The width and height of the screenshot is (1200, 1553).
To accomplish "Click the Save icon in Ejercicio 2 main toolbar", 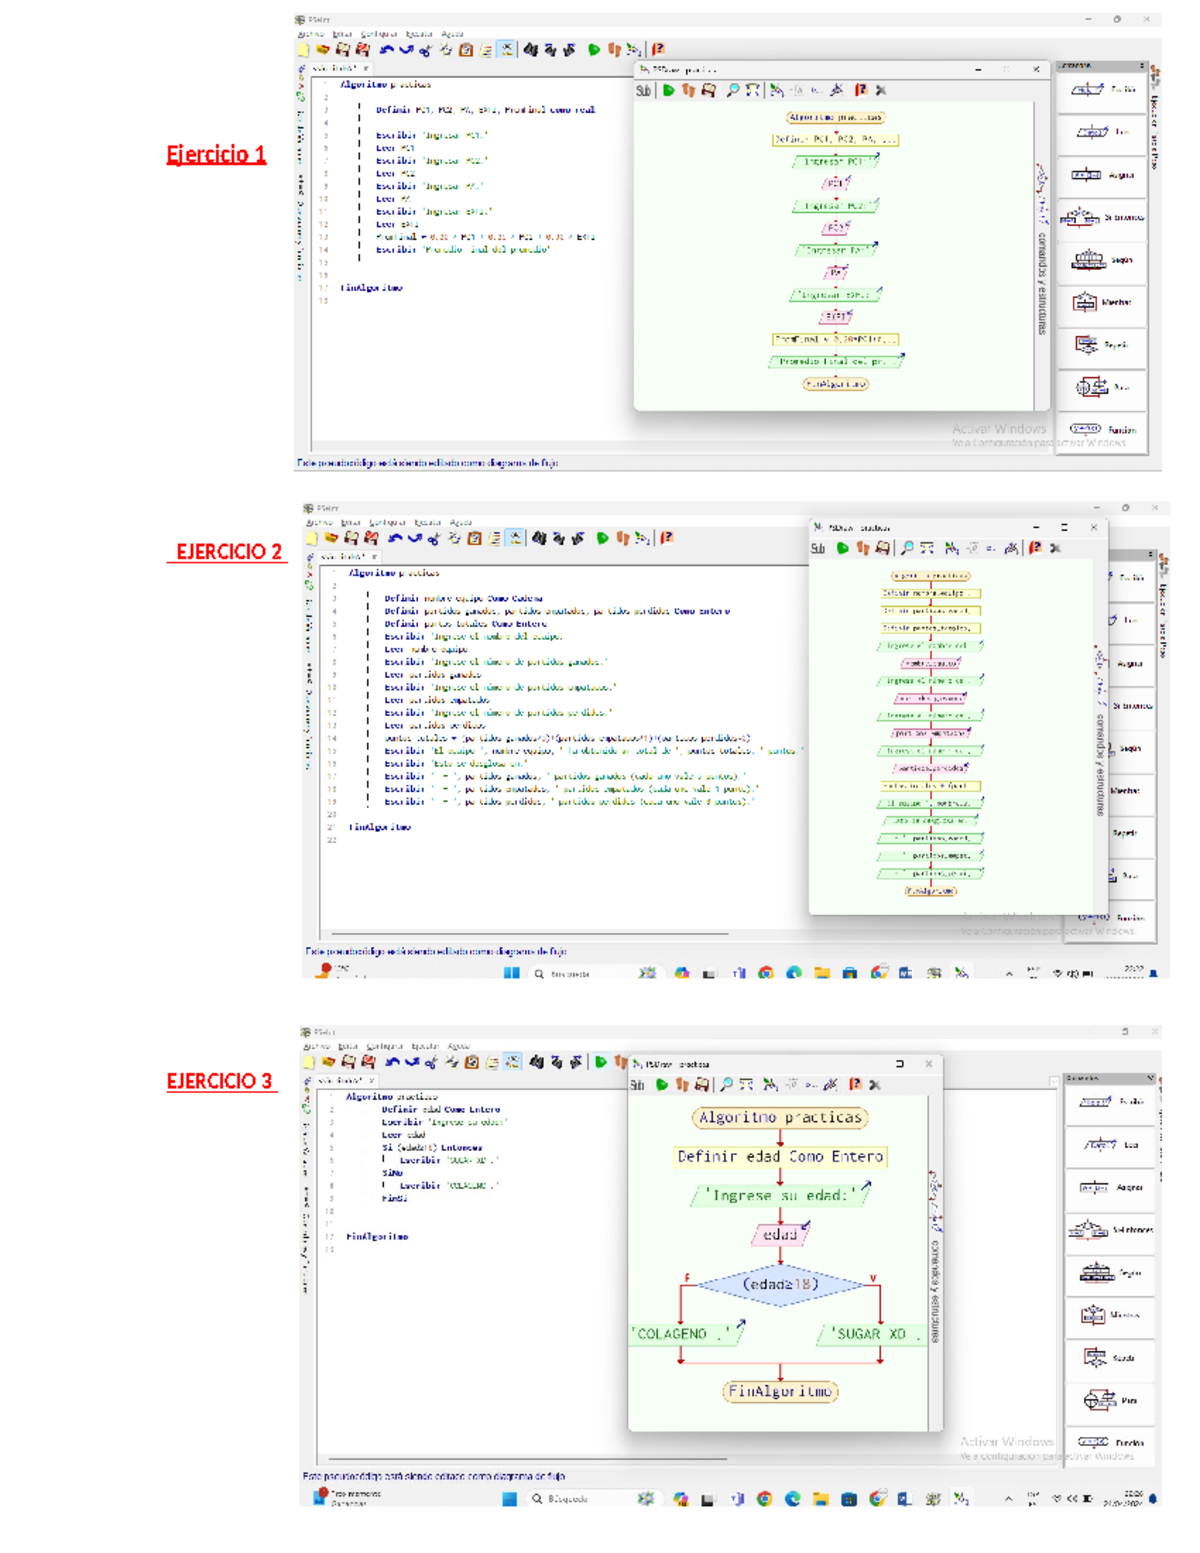I will 351,538.
